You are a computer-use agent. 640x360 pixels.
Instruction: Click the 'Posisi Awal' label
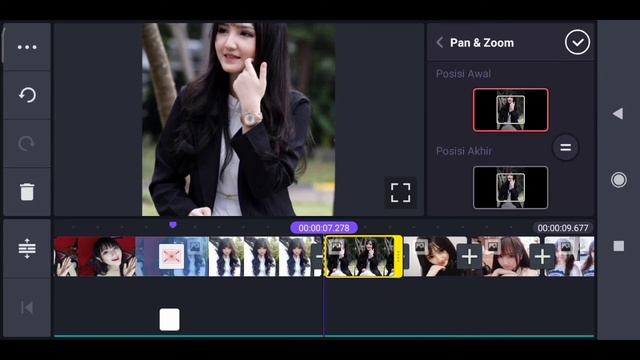[463, 74]
